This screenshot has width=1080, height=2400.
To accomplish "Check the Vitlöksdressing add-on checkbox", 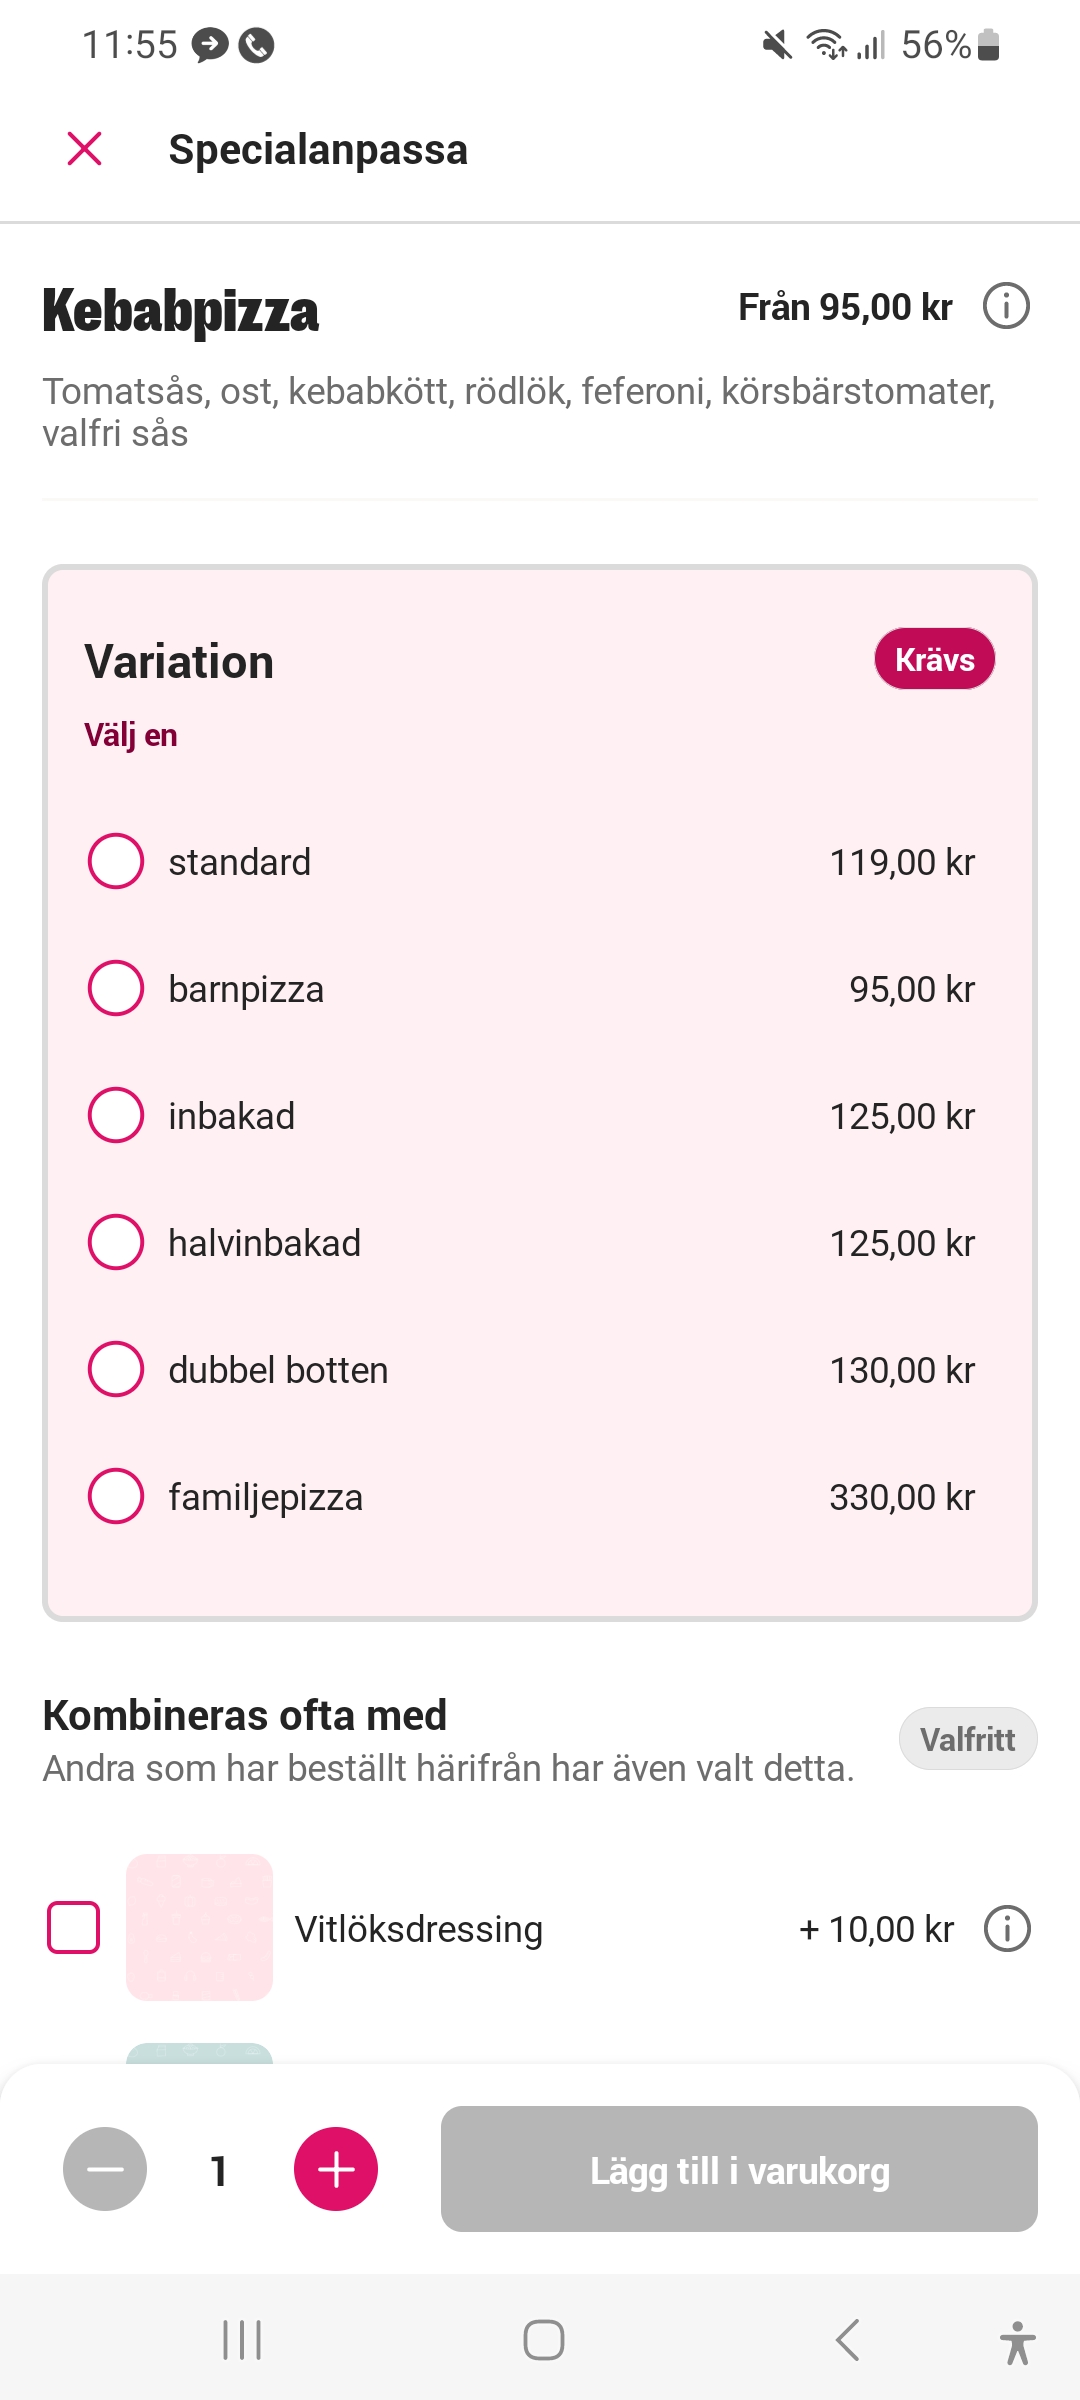I will 74,1928.
